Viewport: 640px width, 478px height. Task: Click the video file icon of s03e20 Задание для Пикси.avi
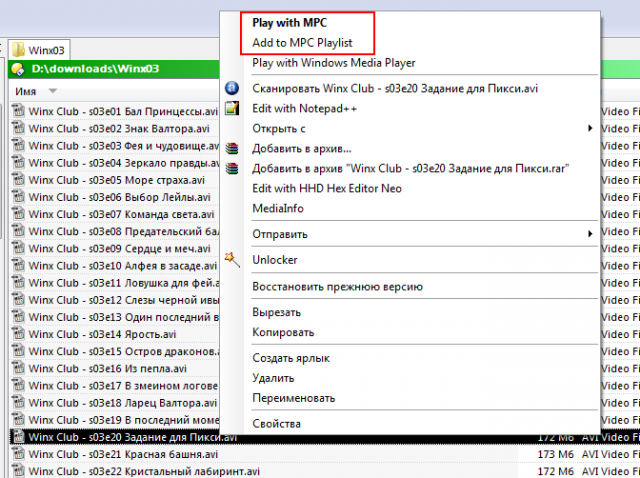point(18,437)
